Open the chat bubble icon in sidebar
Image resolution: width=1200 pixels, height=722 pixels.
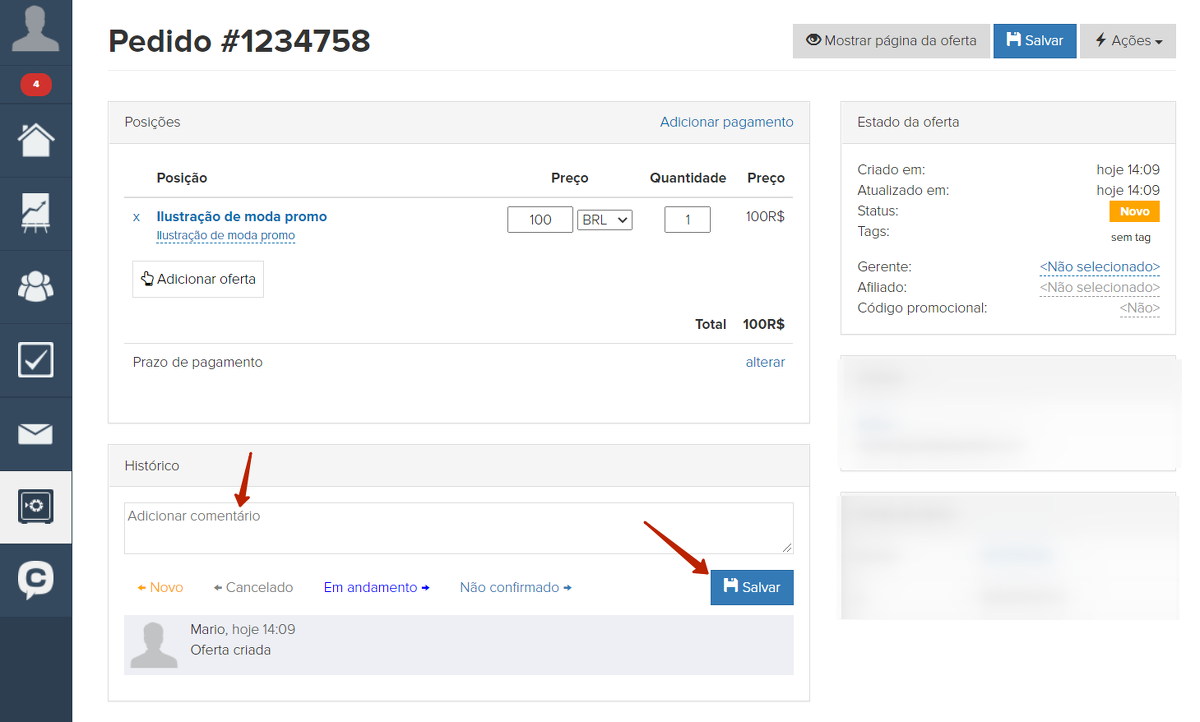pos(36,580)
